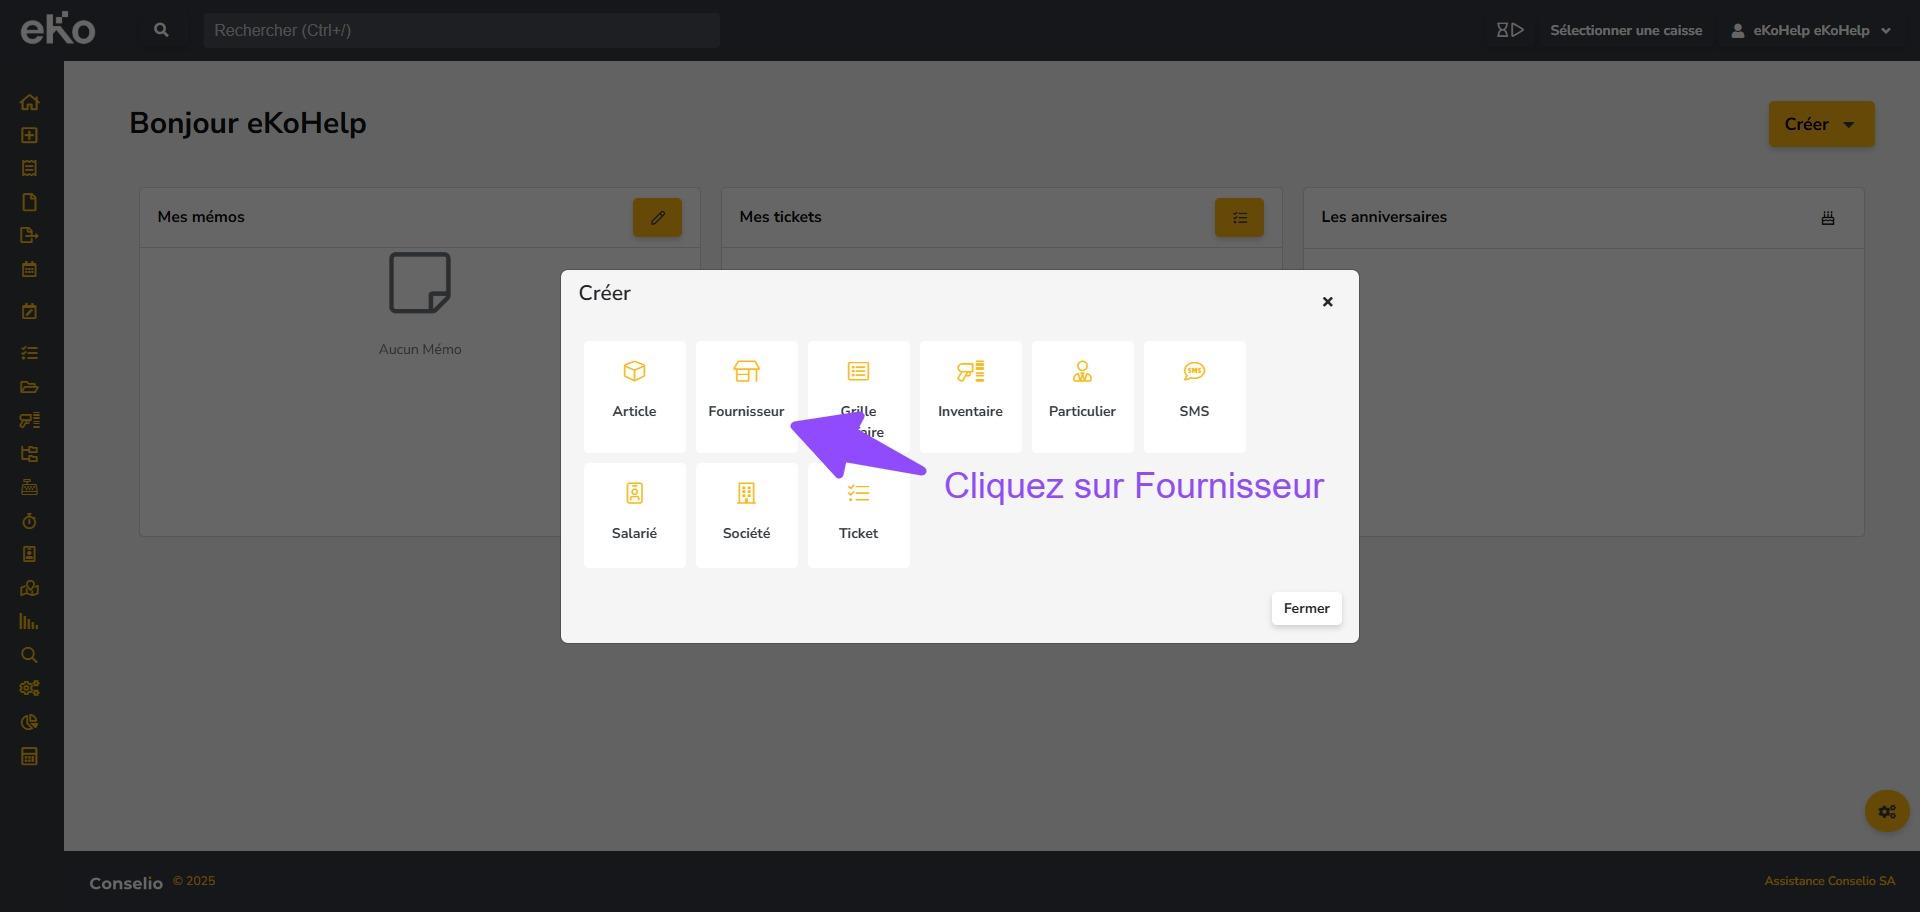Select the Particulier tile
Viewport: 1920px width, 912px height.
coord(1082,395)
